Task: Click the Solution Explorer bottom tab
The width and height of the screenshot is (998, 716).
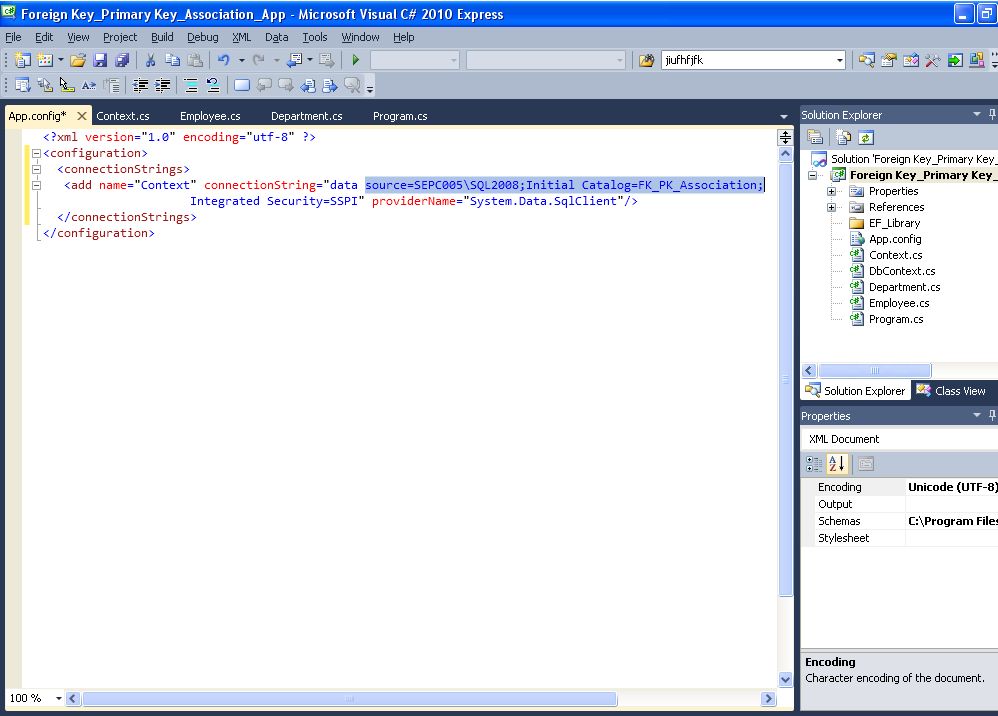Action: pyautogui.click(x=855, y=391)
